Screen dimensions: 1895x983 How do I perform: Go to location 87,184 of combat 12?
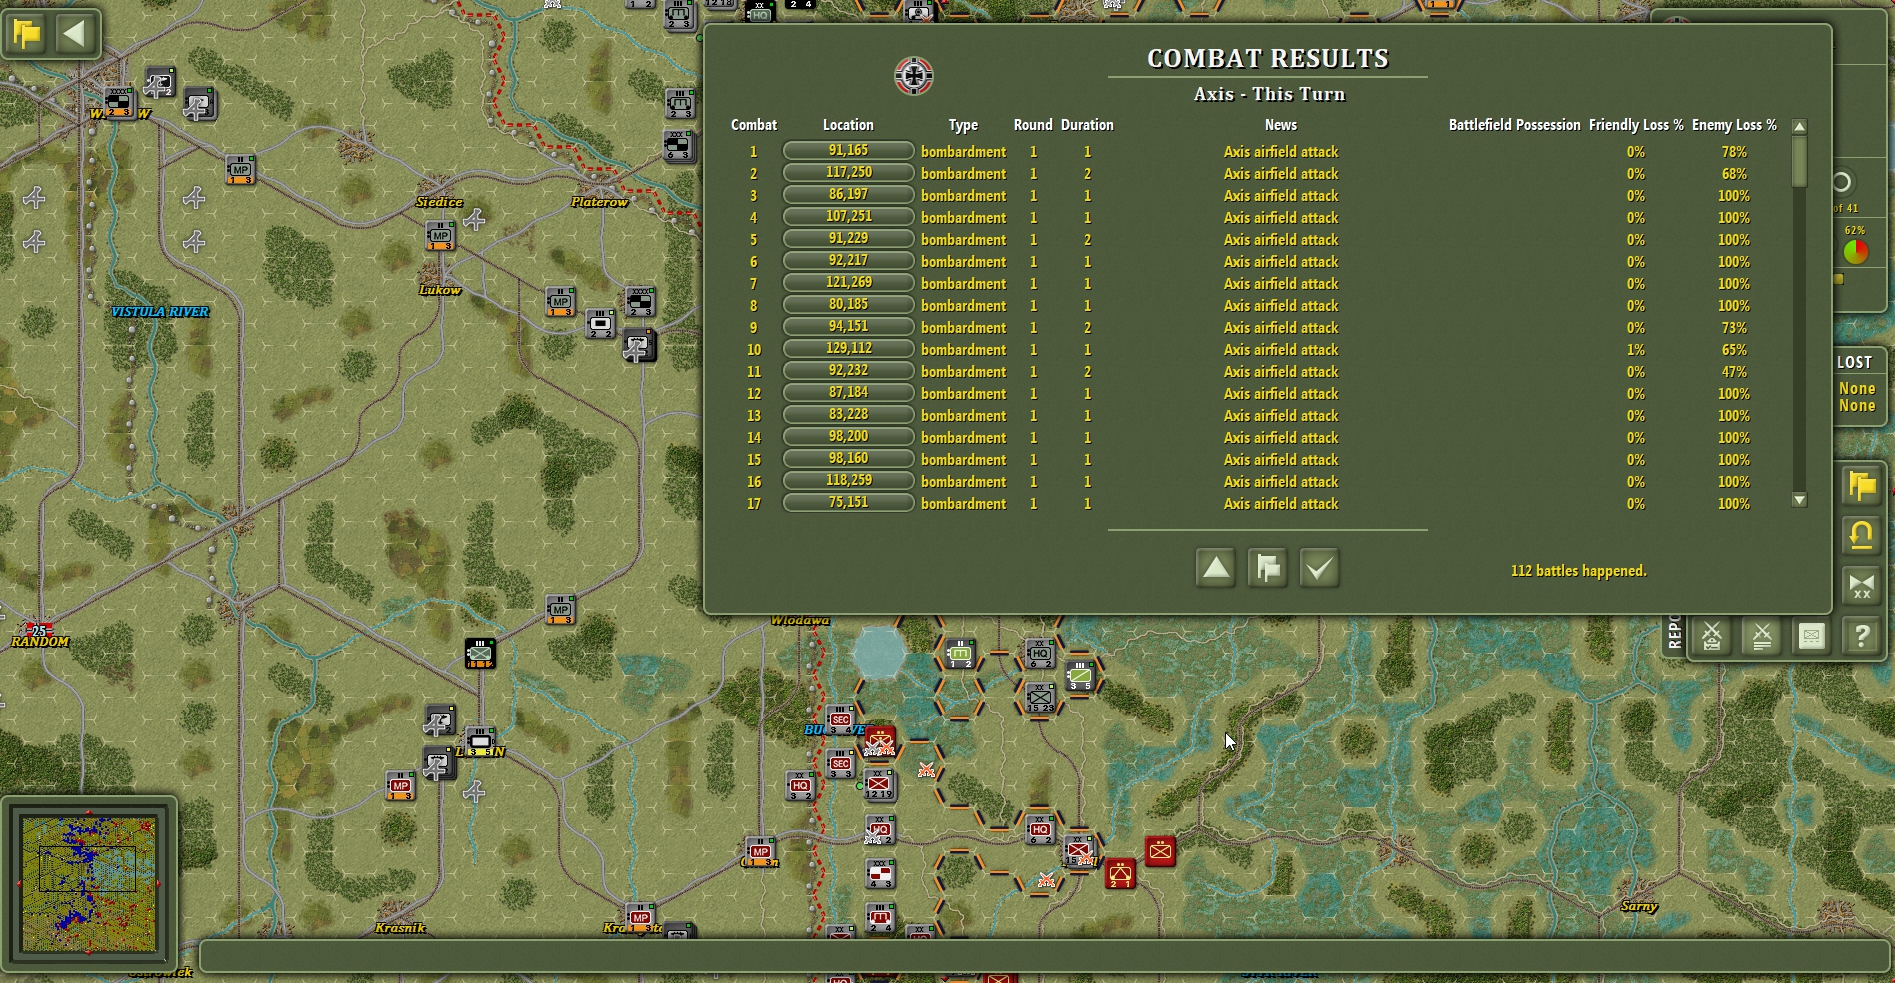click(x=848, y=393)
